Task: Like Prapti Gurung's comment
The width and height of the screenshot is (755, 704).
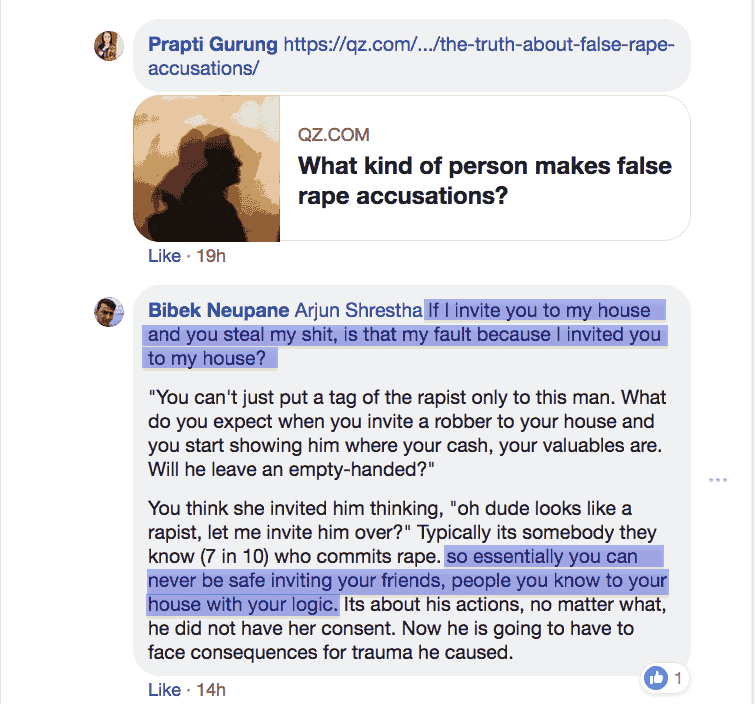Action: [164, 256]
